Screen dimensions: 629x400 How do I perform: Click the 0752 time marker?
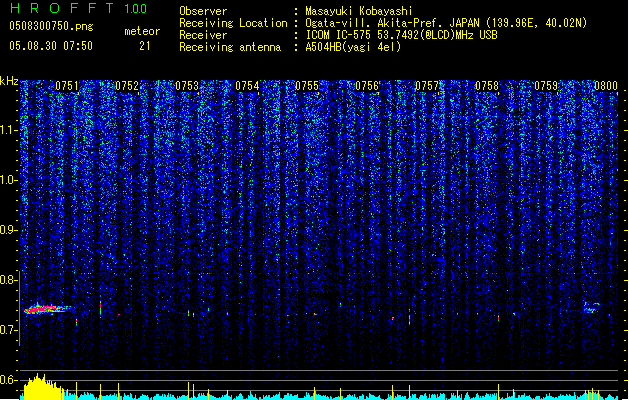point(127,86)
